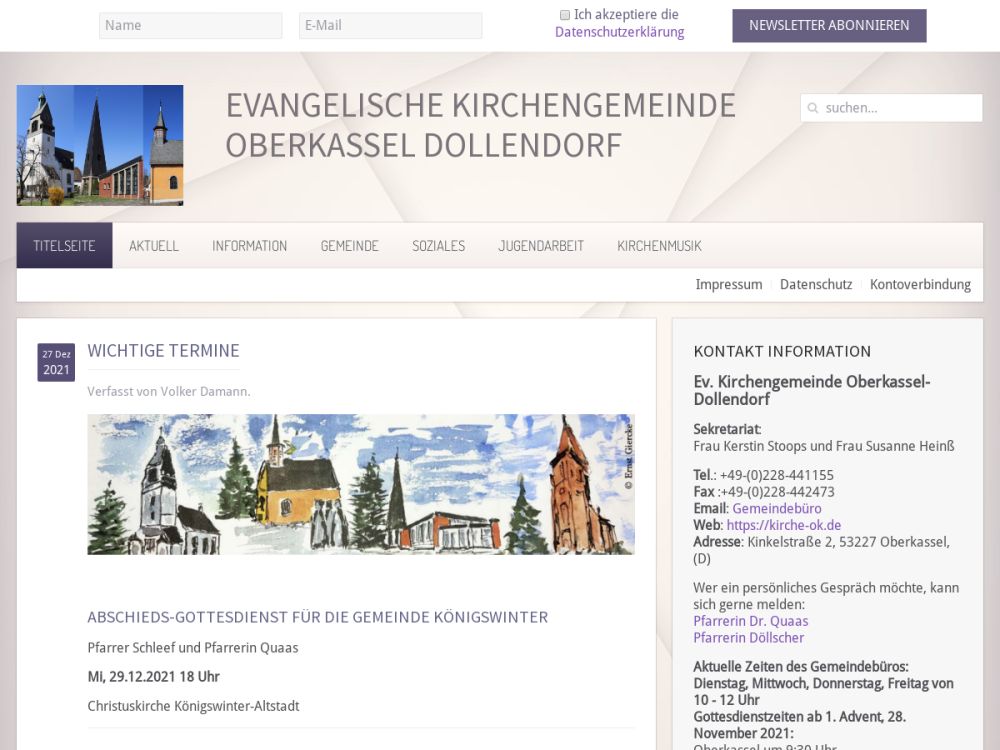Screen dimensions: 1000x750
Task: Open the Datenschutzerklärung link
Action: click(619, 32)
